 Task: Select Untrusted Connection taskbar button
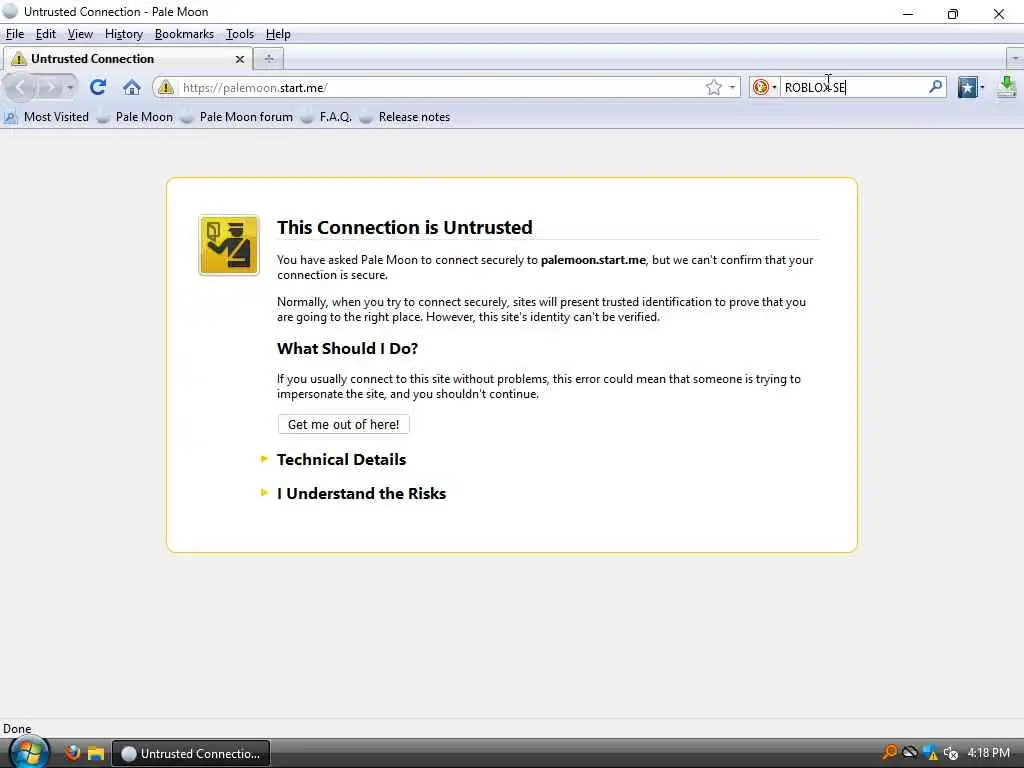(191, 753)
